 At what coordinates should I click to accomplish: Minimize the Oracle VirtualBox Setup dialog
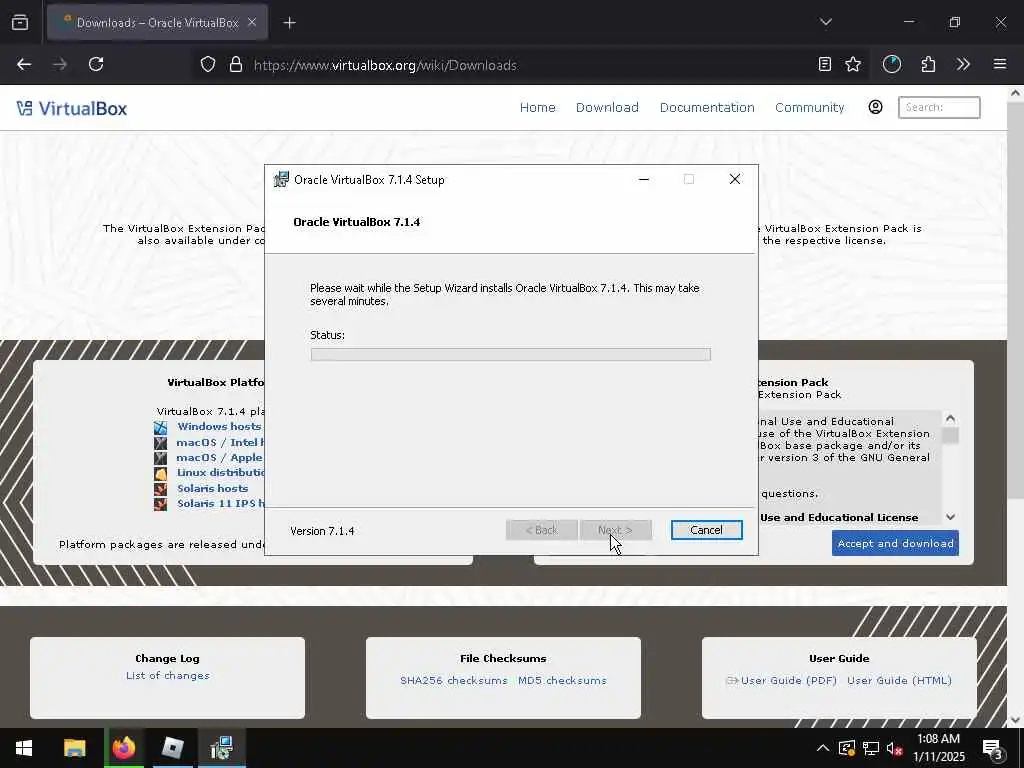pos(644,180)
